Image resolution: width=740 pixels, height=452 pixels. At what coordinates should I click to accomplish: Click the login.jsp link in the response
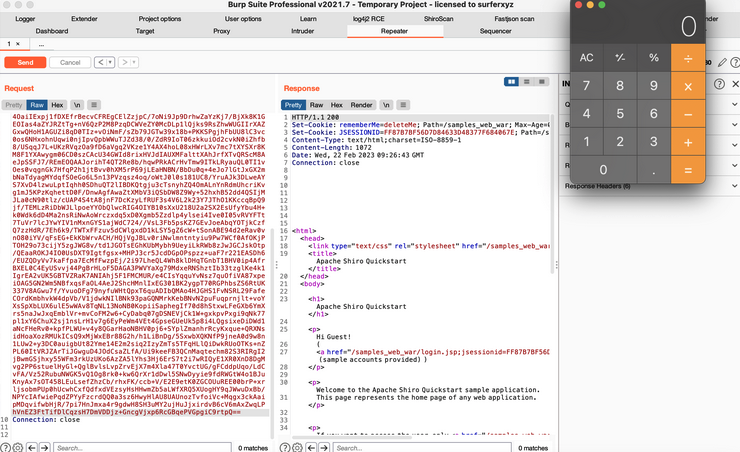(433, 352)
